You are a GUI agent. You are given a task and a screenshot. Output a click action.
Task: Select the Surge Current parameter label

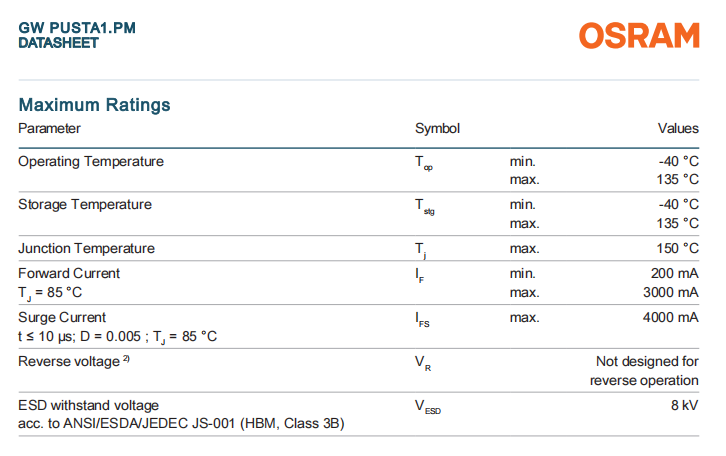[x=62, y=317]
